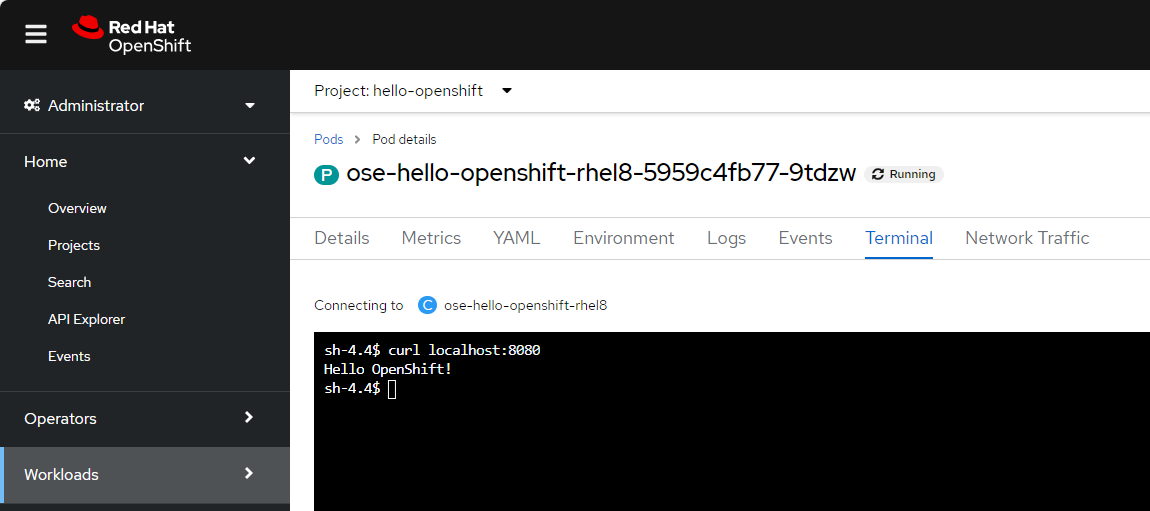This screenshot has height=511, width=1150.
Task: Open Projects in the Home menu
Action: coord(74,245)
